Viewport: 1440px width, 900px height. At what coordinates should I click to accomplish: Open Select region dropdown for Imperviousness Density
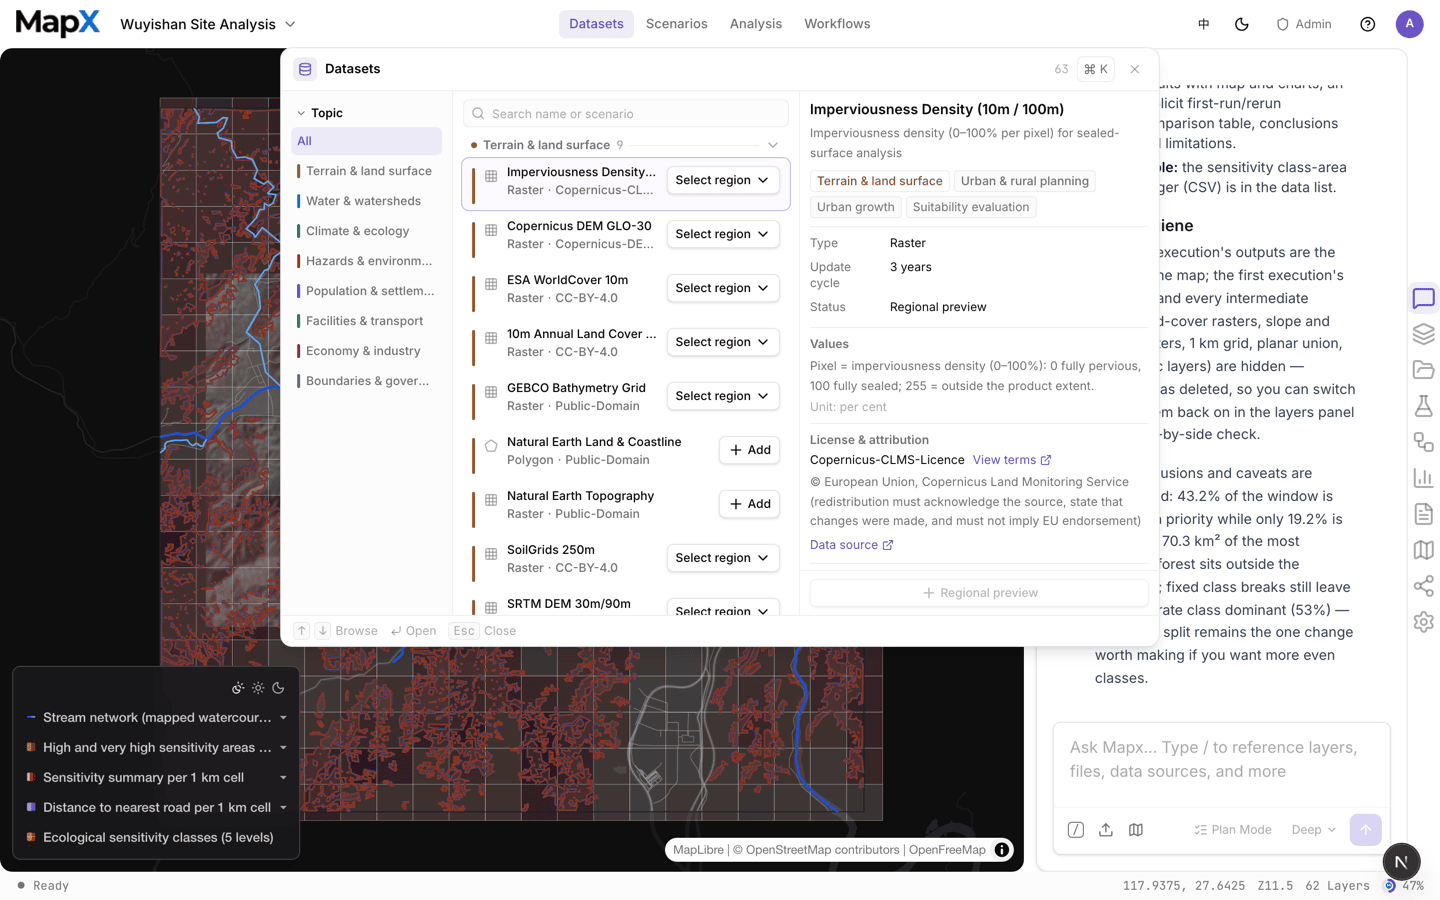723,180
